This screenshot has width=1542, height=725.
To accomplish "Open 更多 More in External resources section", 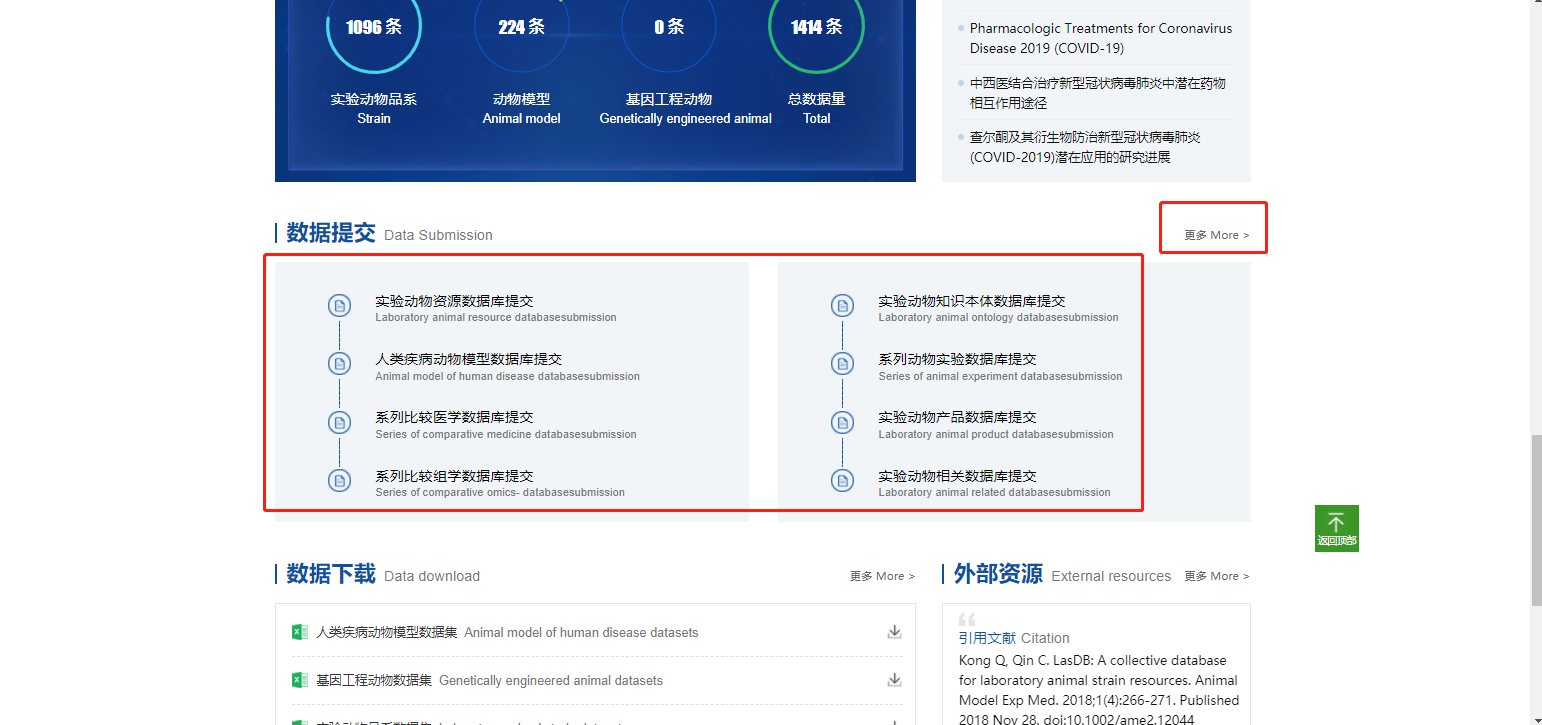I will (x=1216, y=576).
